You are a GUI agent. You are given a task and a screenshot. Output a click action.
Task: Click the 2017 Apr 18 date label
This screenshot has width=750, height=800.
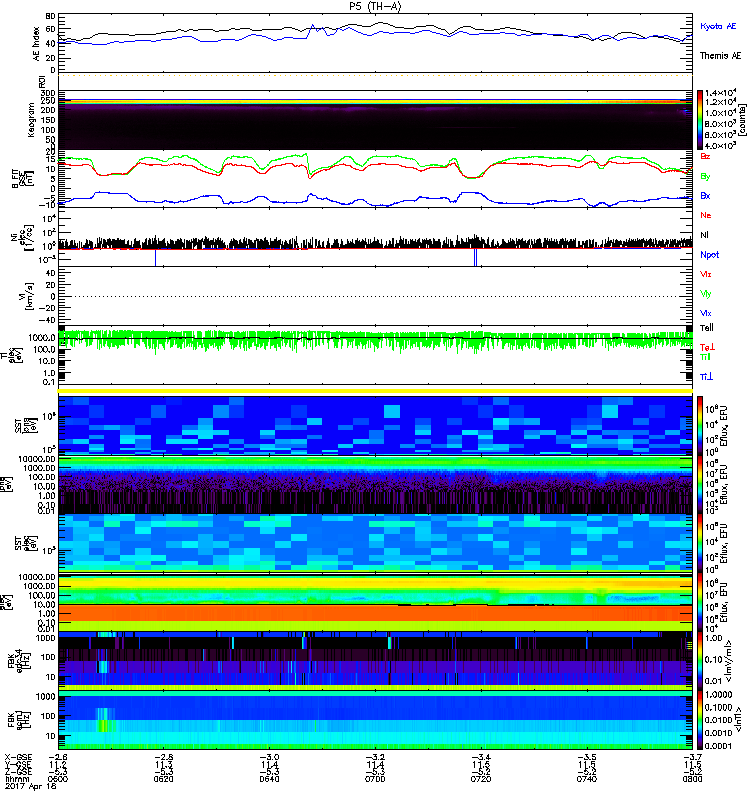coord(31,786)
